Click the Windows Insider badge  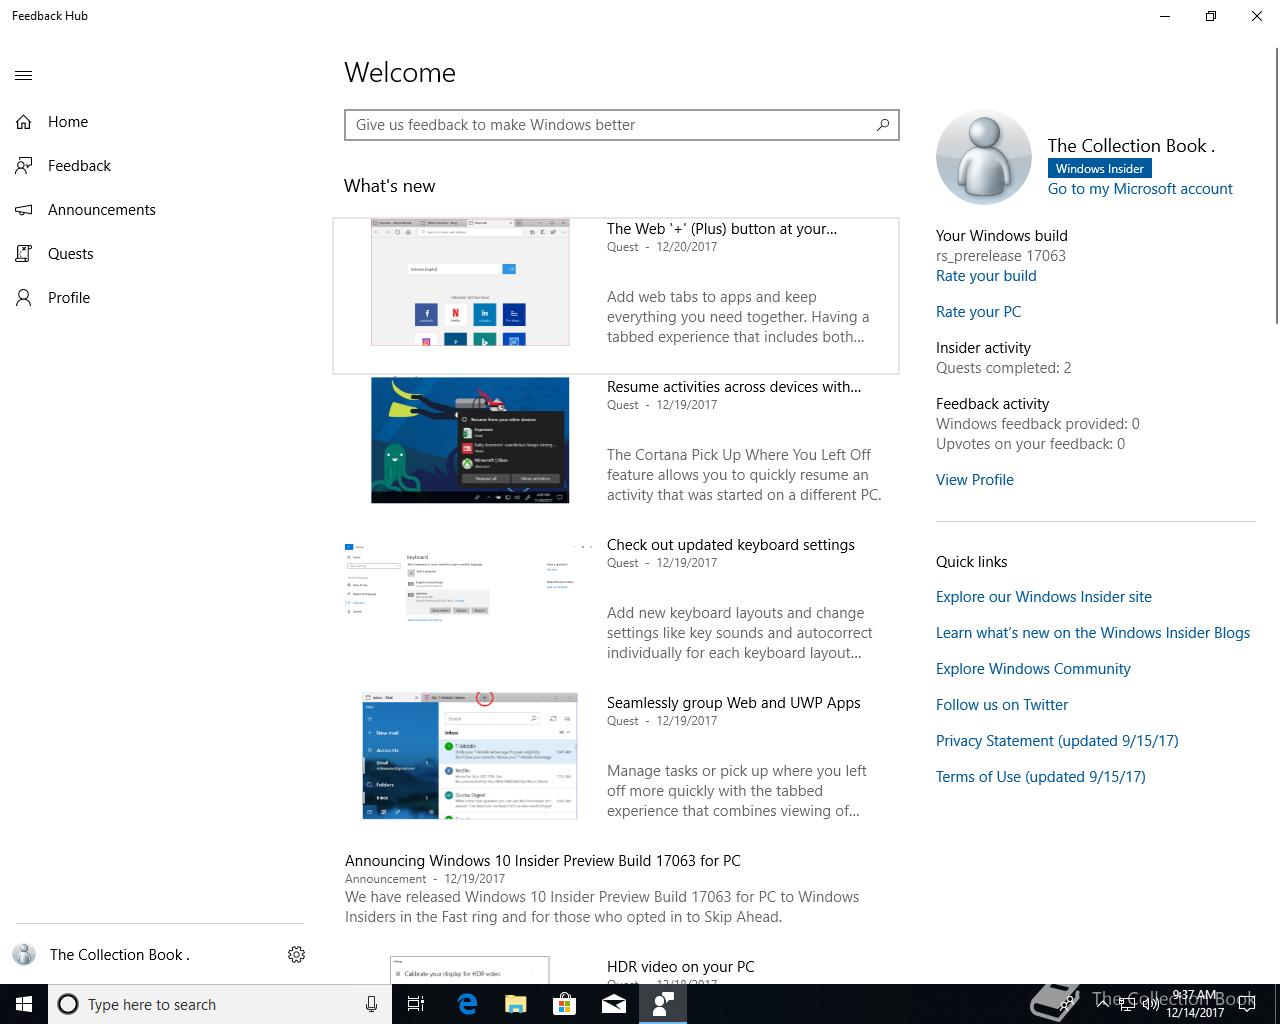point(1100,169)
